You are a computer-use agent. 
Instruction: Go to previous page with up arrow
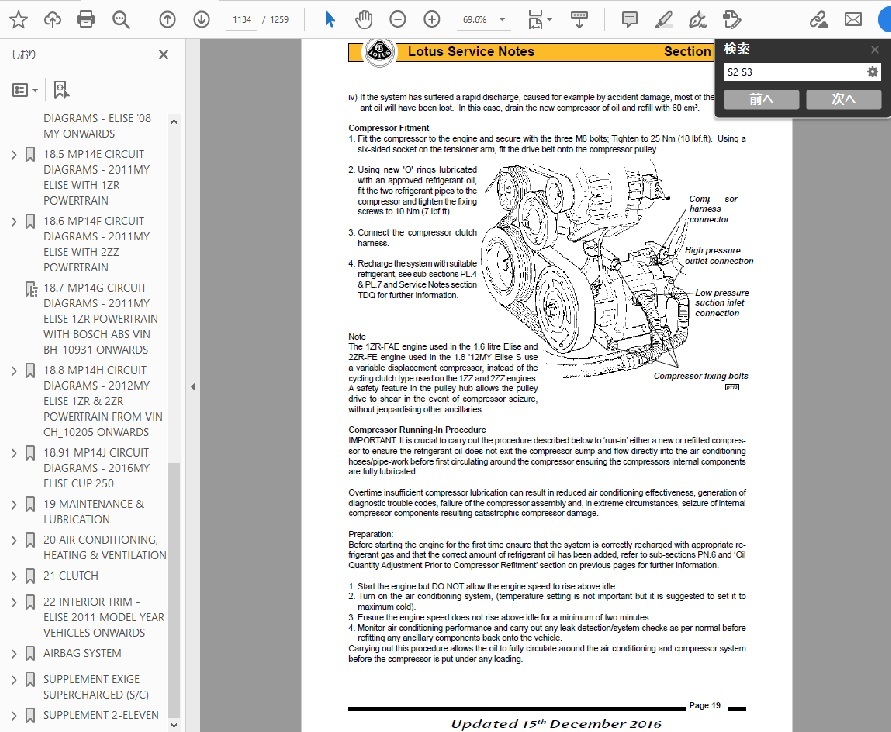pos(167,20)
